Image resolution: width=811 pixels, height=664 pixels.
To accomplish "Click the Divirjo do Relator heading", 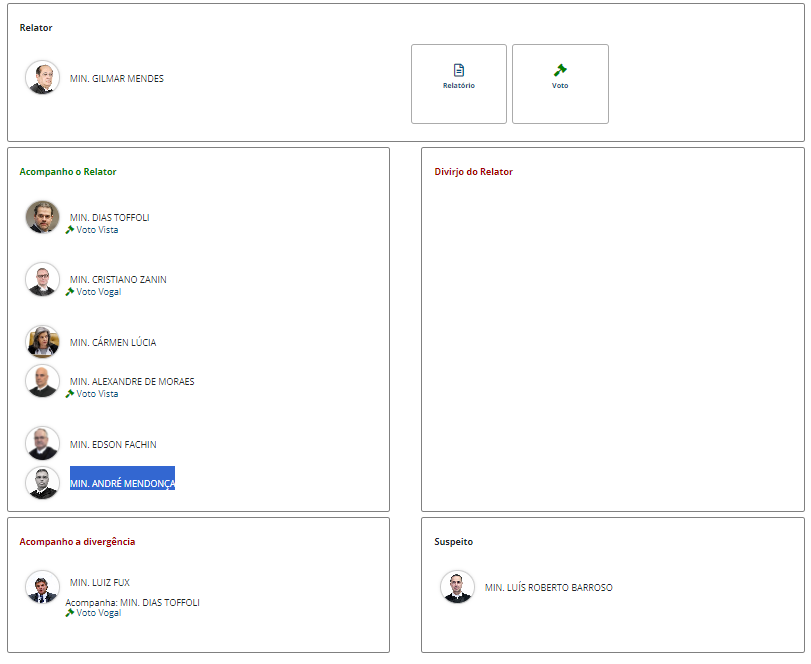I will [x=473, y=172].
